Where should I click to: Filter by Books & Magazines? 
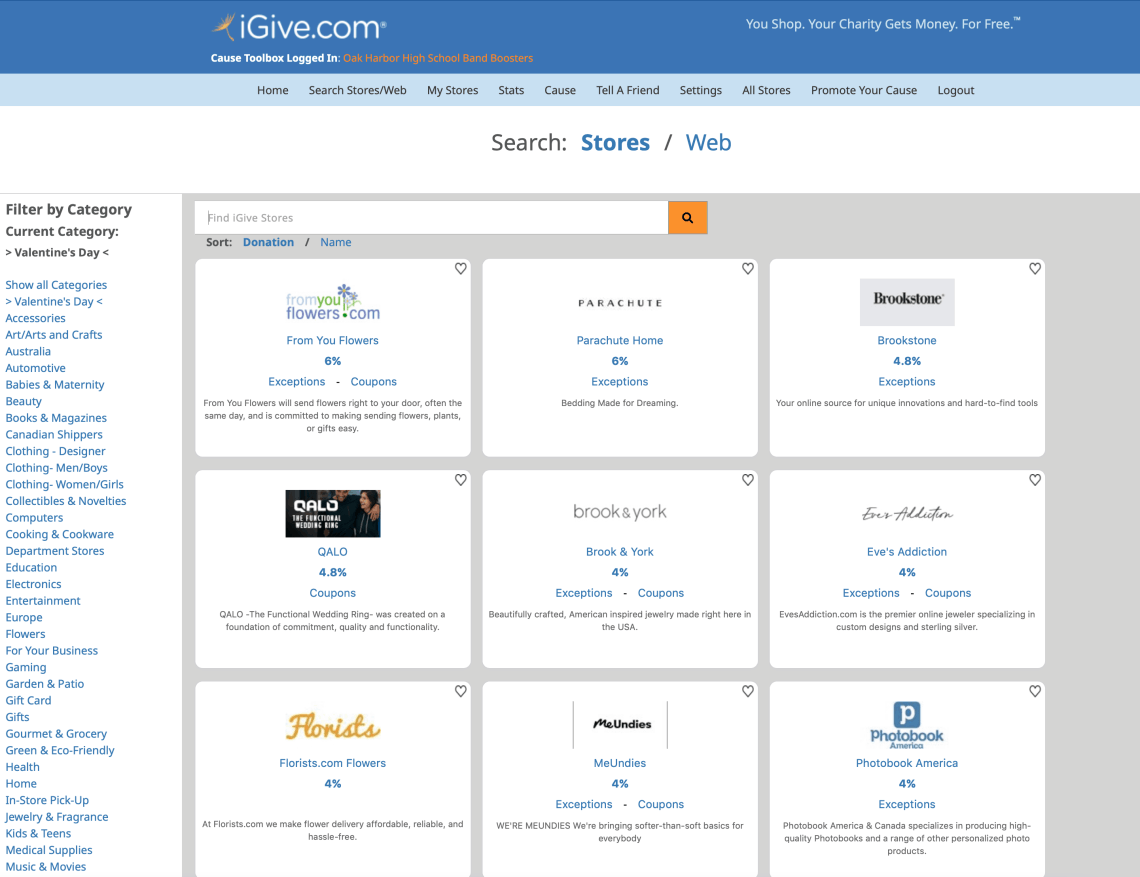(x=56, y=418)
